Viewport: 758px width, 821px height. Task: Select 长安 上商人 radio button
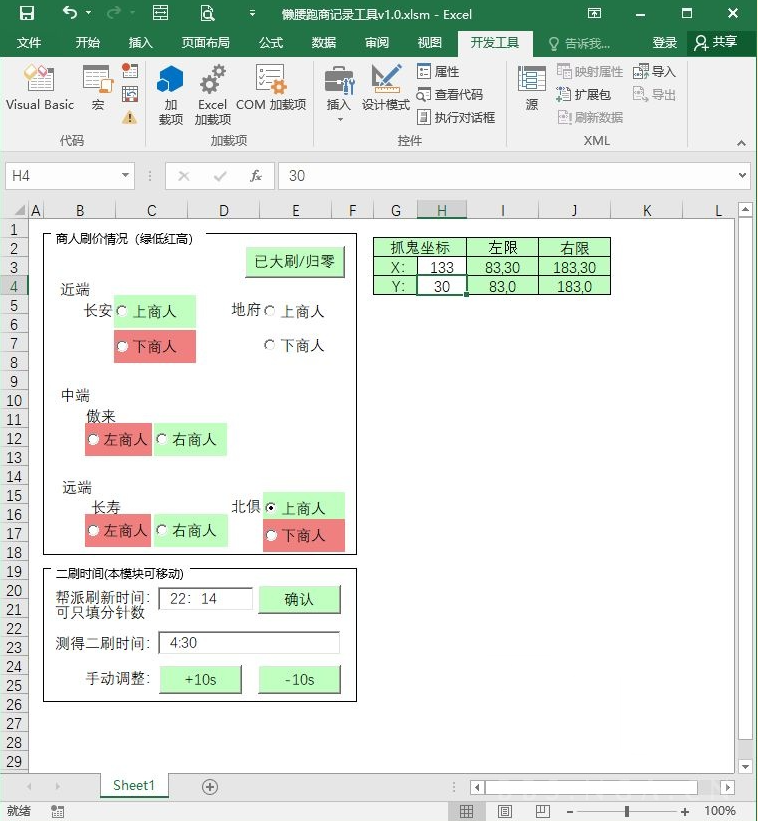[121, 311]
